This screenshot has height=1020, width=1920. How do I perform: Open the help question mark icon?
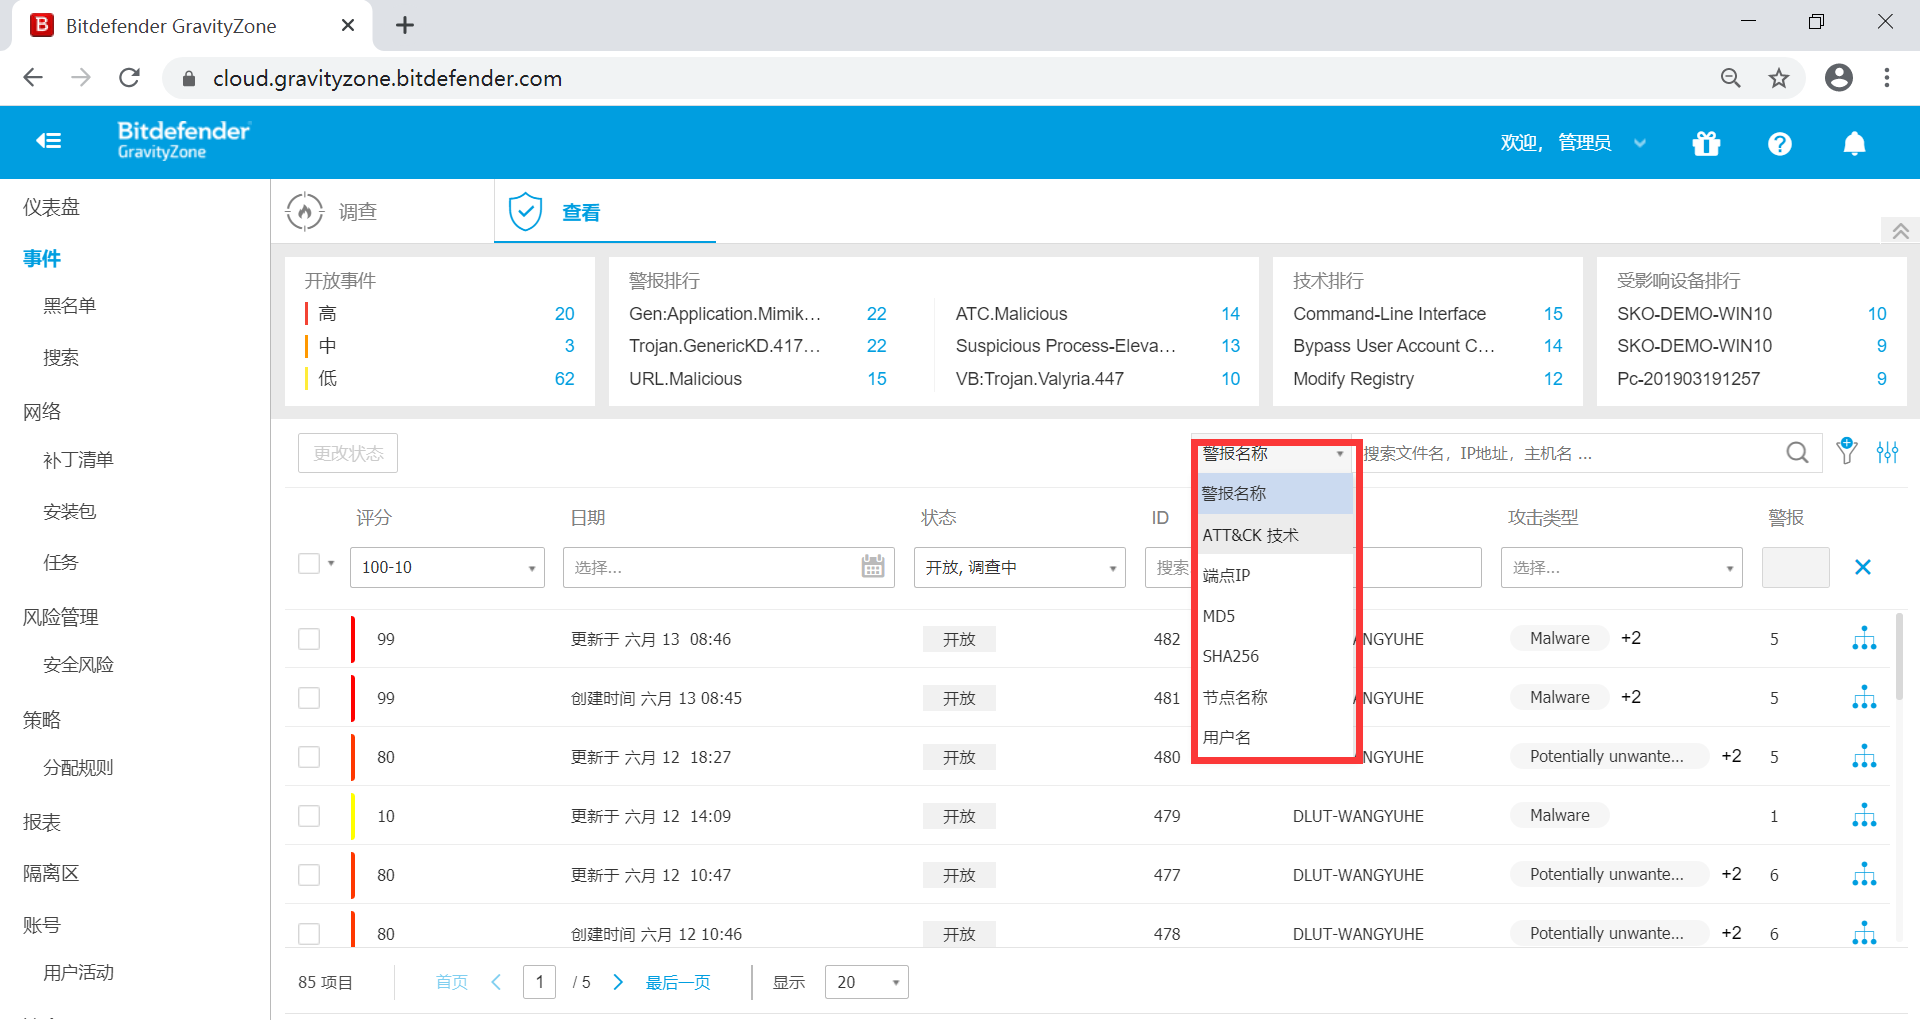click(1779, 144)
